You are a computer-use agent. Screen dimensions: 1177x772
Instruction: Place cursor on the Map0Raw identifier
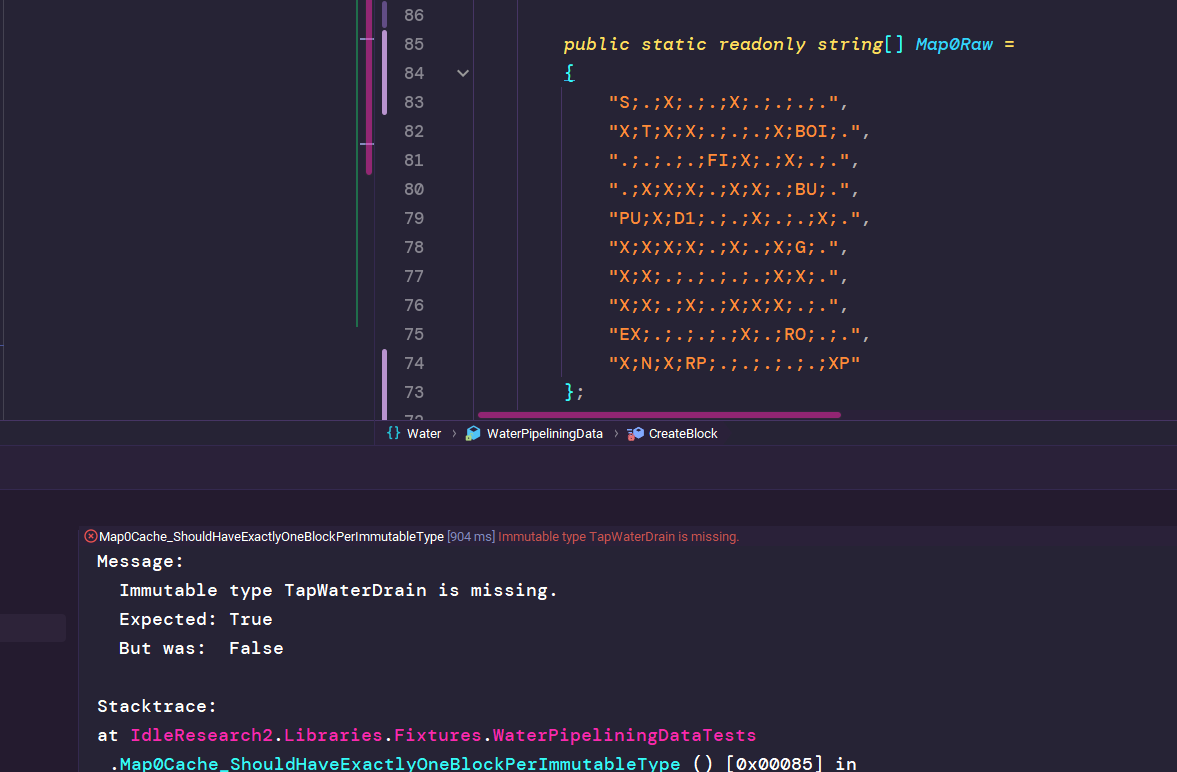point(954,44)
